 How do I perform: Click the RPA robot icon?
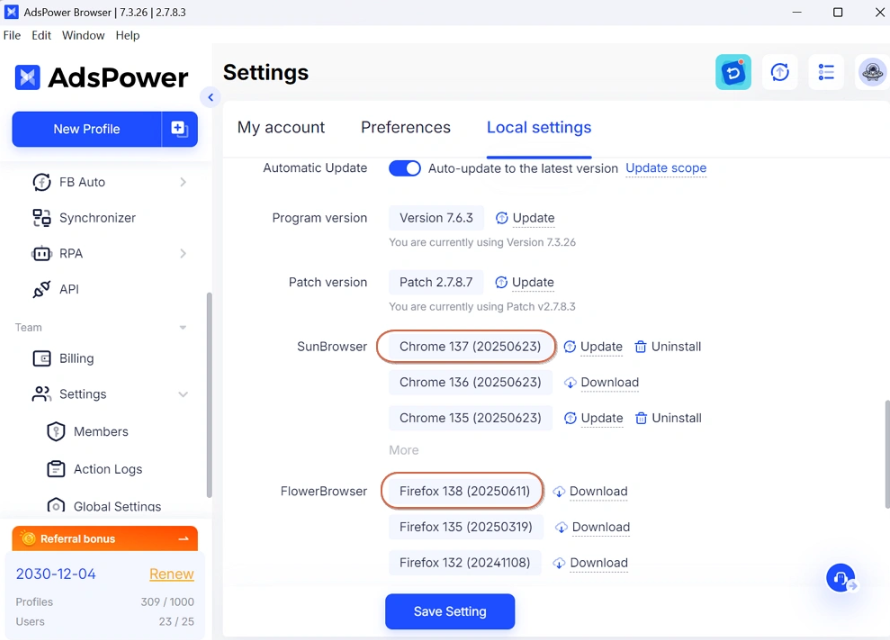pyautogui.click(x=41, y=254)
